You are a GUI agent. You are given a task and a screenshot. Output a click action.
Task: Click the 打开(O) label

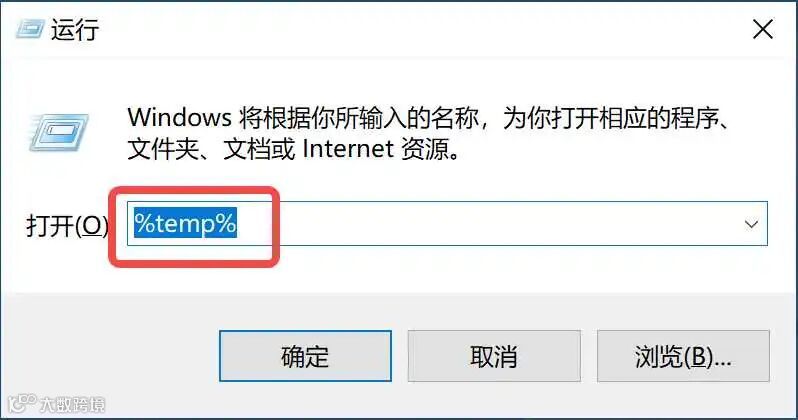[x=67, y=225]
